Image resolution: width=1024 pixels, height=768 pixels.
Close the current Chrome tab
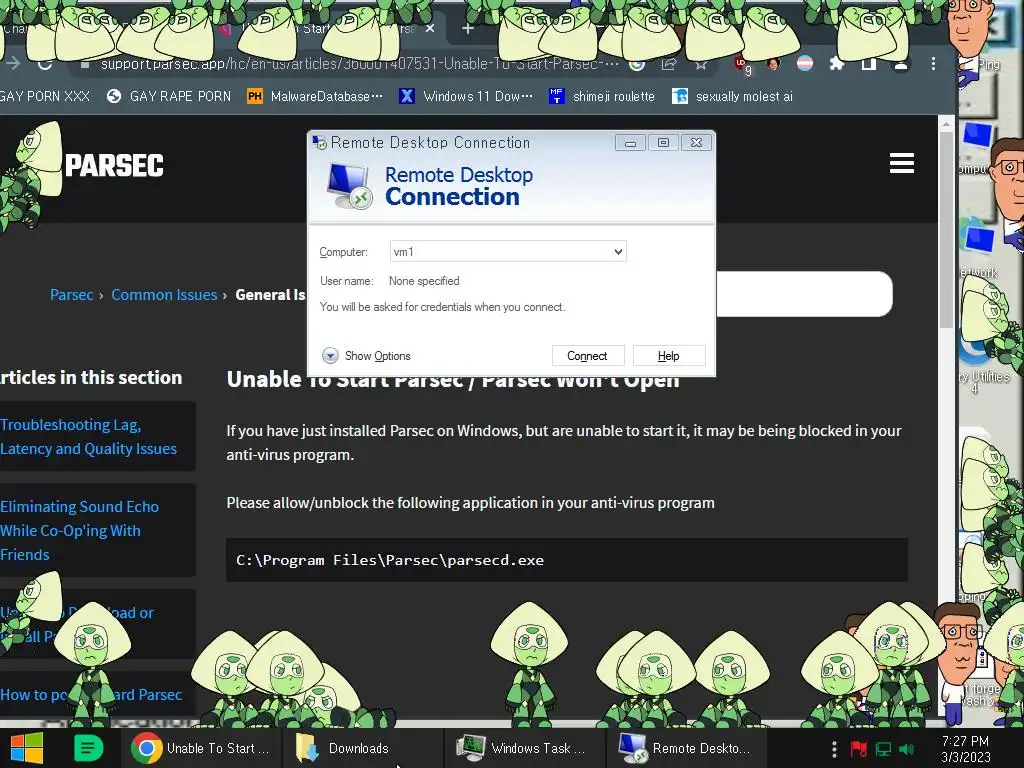[430, 29]
